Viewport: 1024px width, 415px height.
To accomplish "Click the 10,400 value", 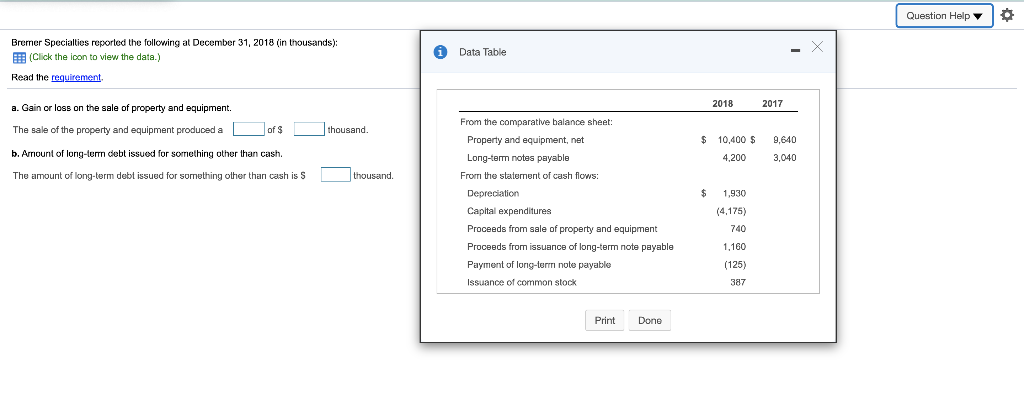I will pyautogui.click(x=731, y=140).
